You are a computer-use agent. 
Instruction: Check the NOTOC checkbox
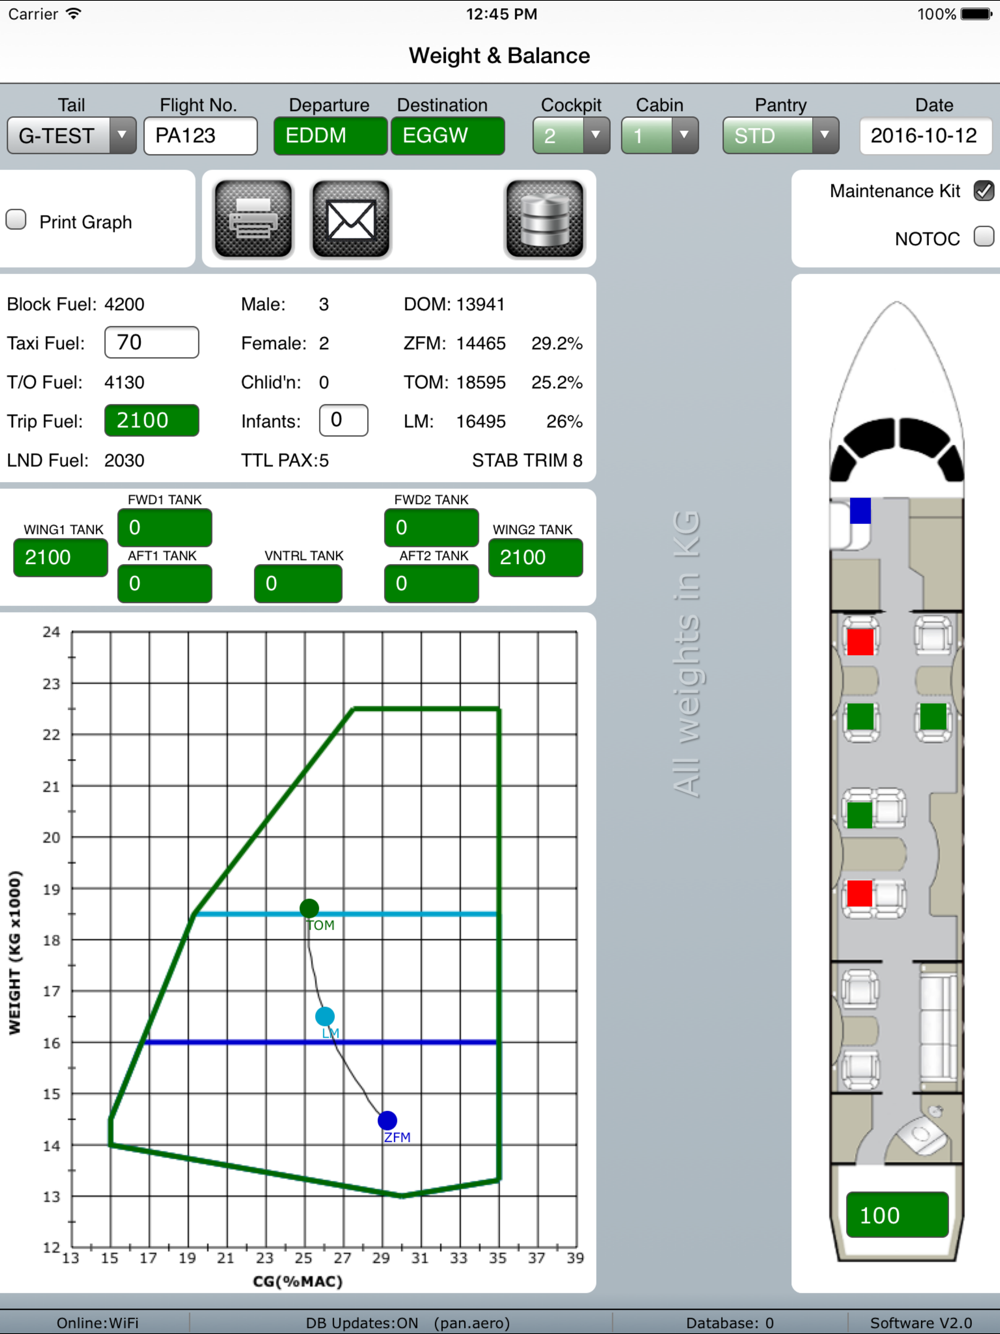point(984,236)
